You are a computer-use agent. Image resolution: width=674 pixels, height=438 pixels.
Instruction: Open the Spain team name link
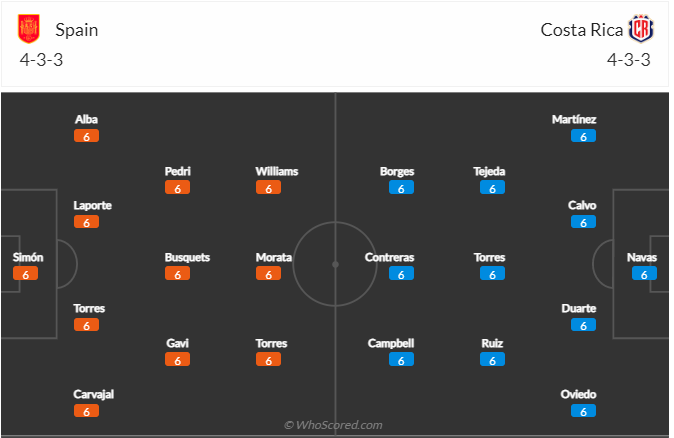[77, 30]
